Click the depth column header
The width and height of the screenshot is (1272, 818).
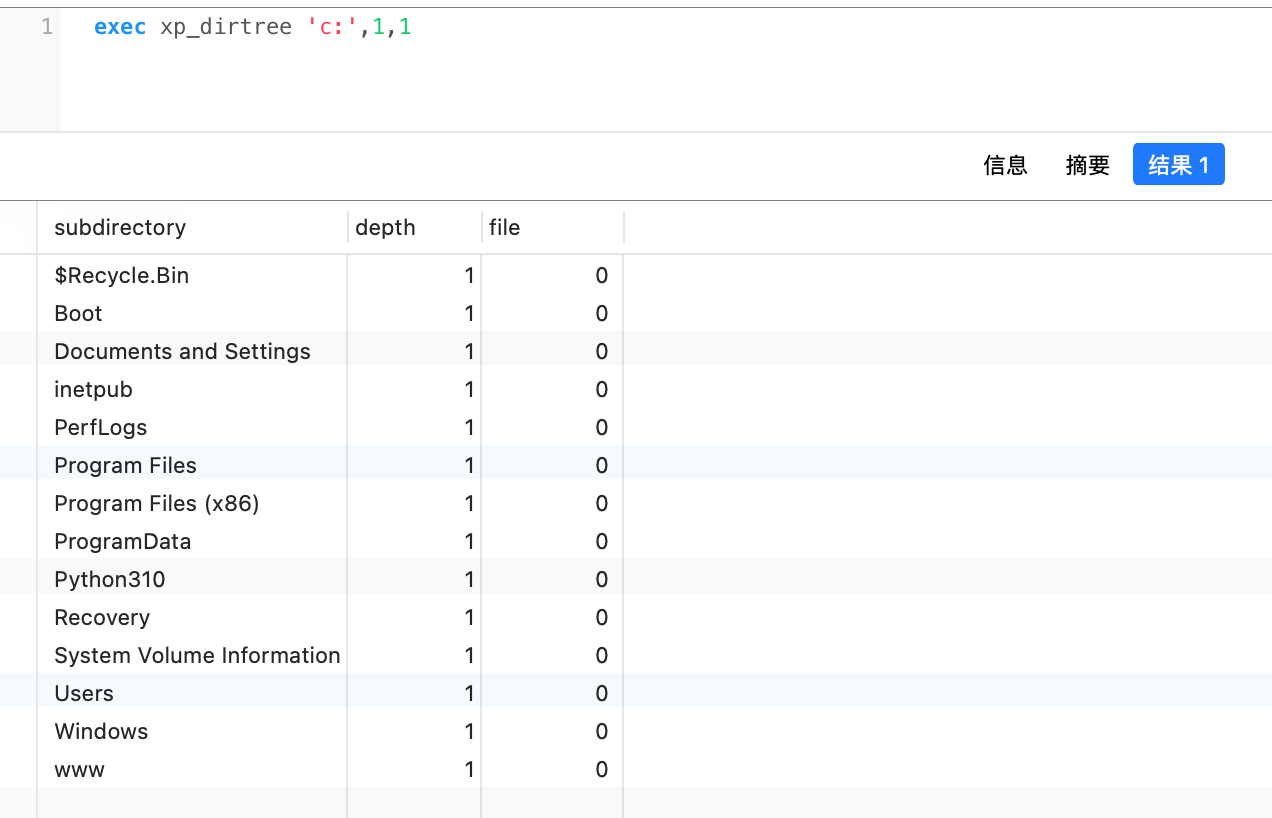coord(385,228)
